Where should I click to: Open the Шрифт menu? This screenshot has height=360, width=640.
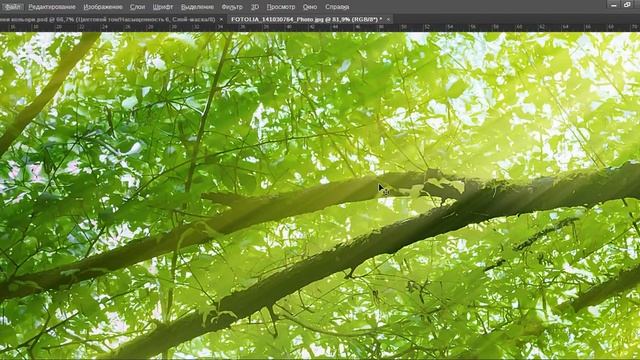pyautogui.click(x=162, y=7)
